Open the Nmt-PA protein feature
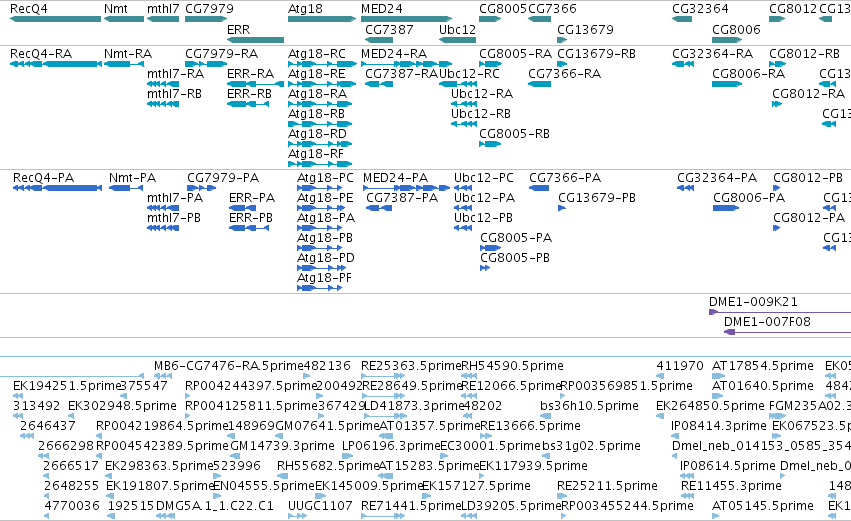Image resolution: width=851 pixels, height=521 pixels. [126, 188]
